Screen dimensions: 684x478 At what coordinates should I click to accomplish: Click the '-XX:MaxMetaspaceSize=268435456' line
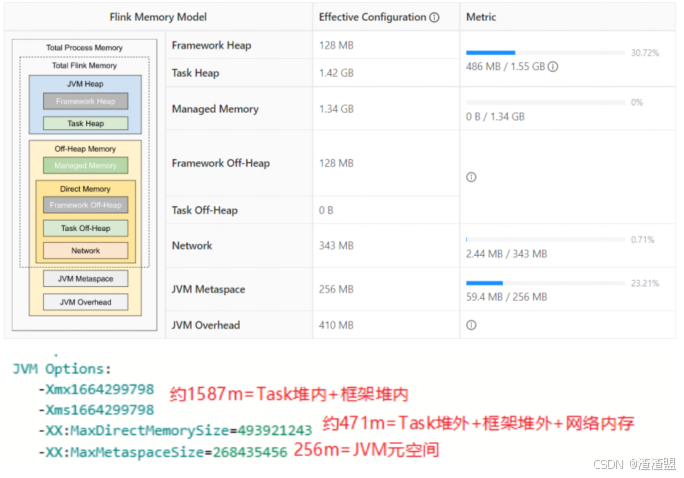coord(163,452)
